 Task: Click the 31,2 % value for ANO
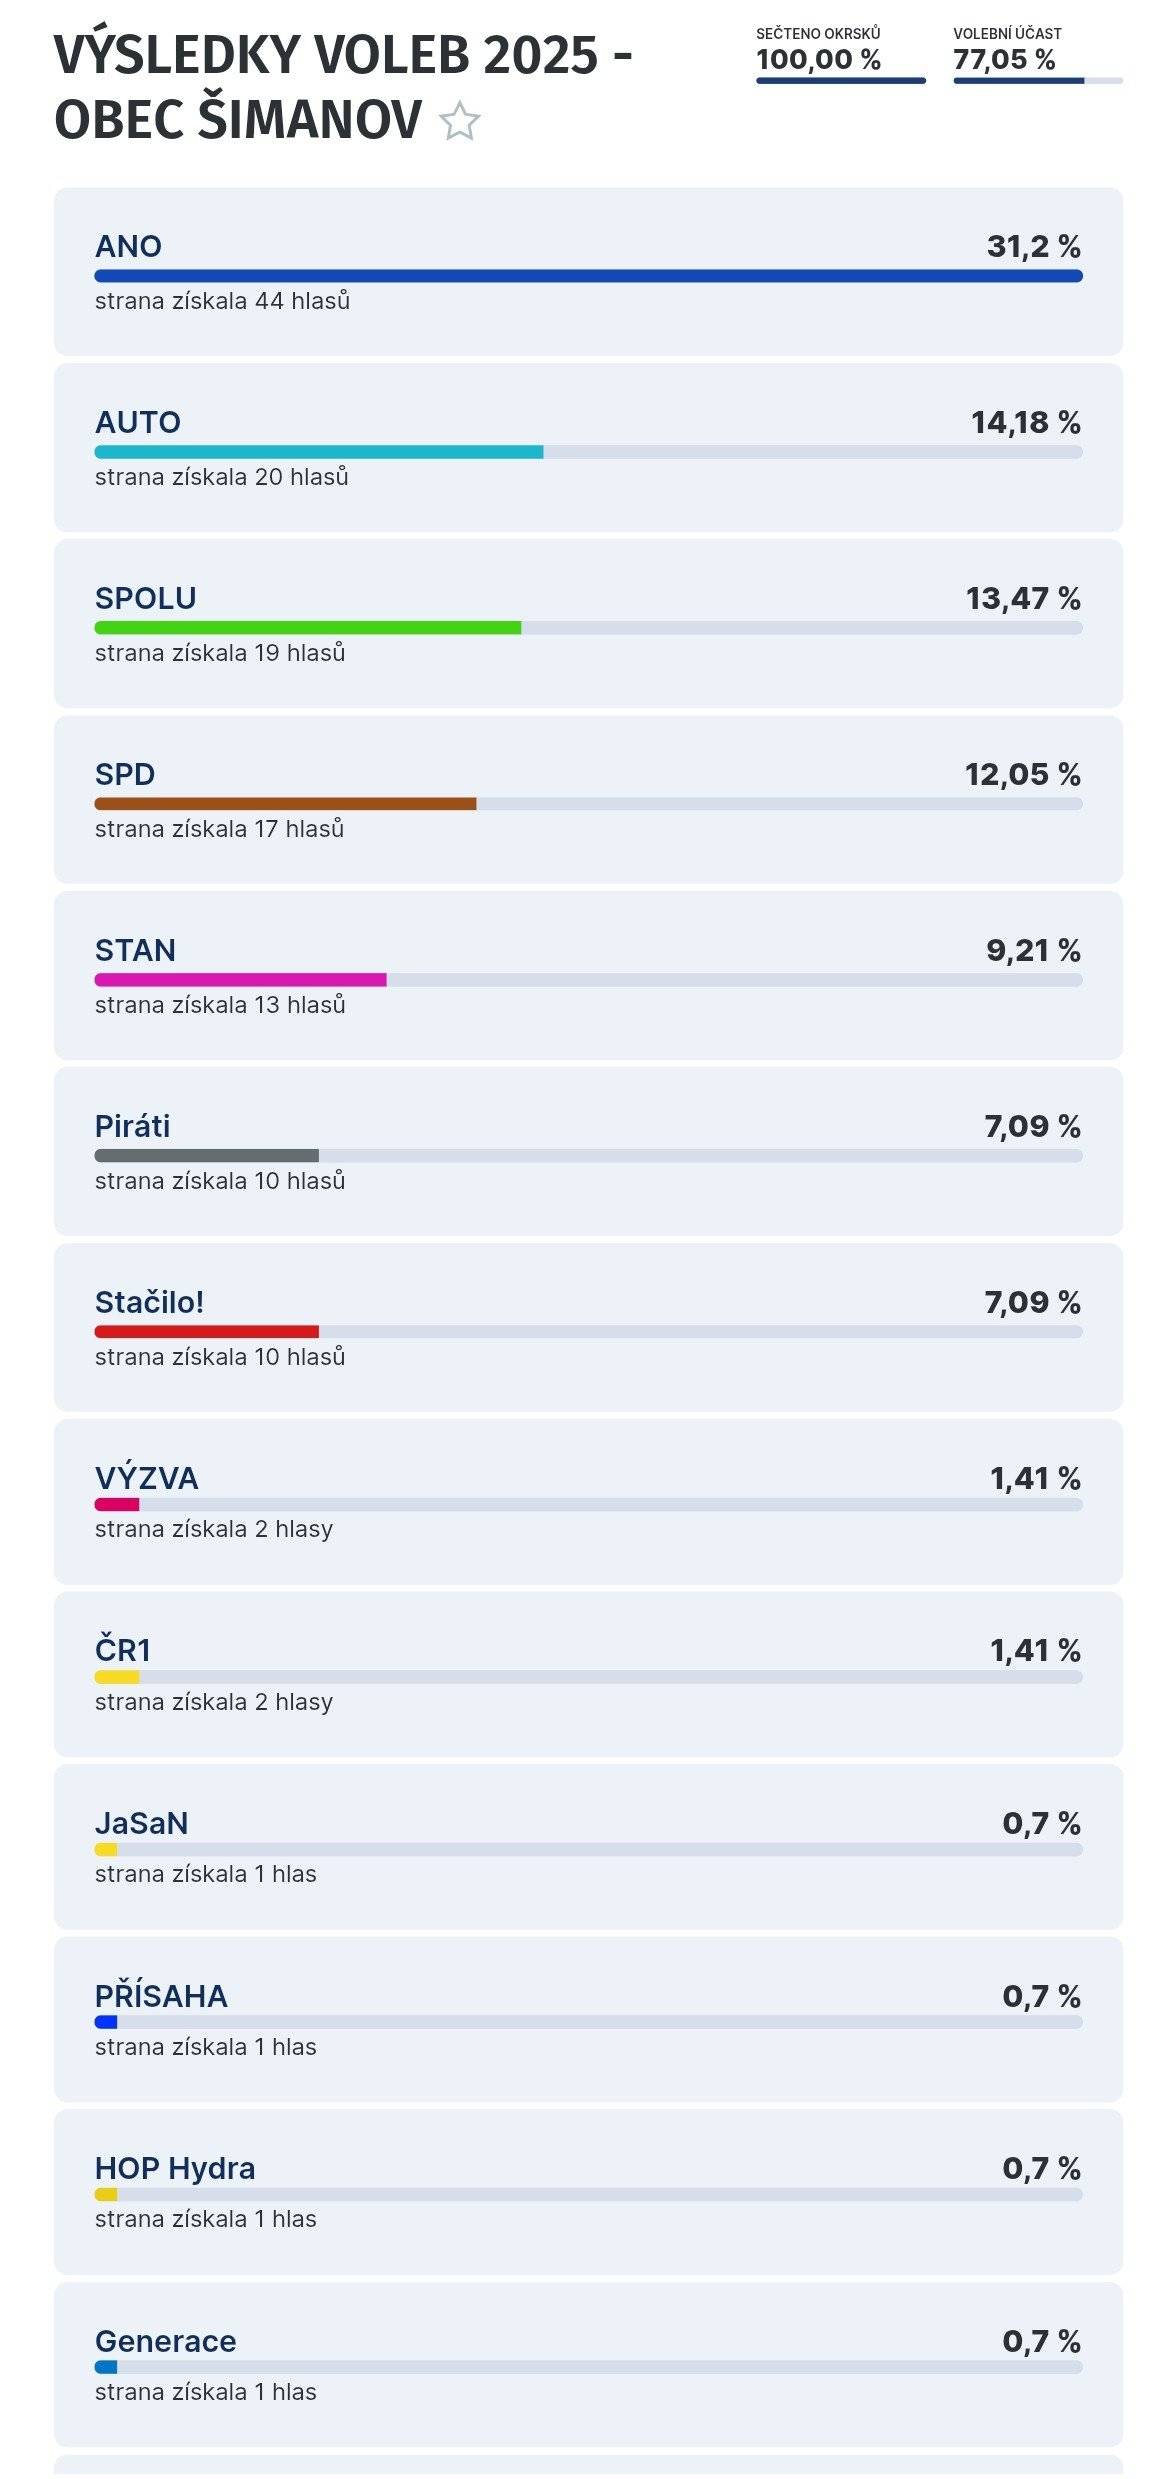(1033, 245)
